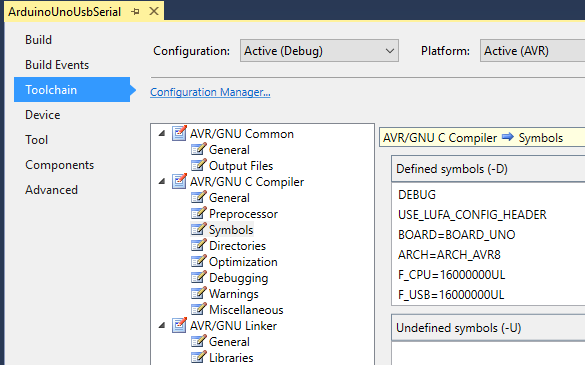The width and height of the screenshot is (585, 365).
Task: Click the Output Files item icon
Action: 198,165
